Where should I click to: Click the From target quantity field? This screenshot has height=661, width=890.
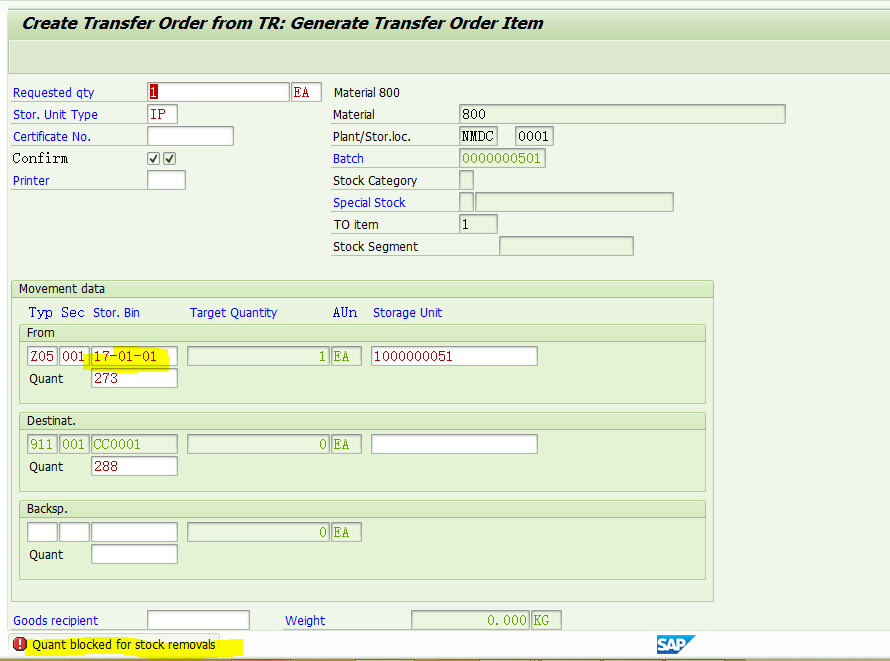258,356
